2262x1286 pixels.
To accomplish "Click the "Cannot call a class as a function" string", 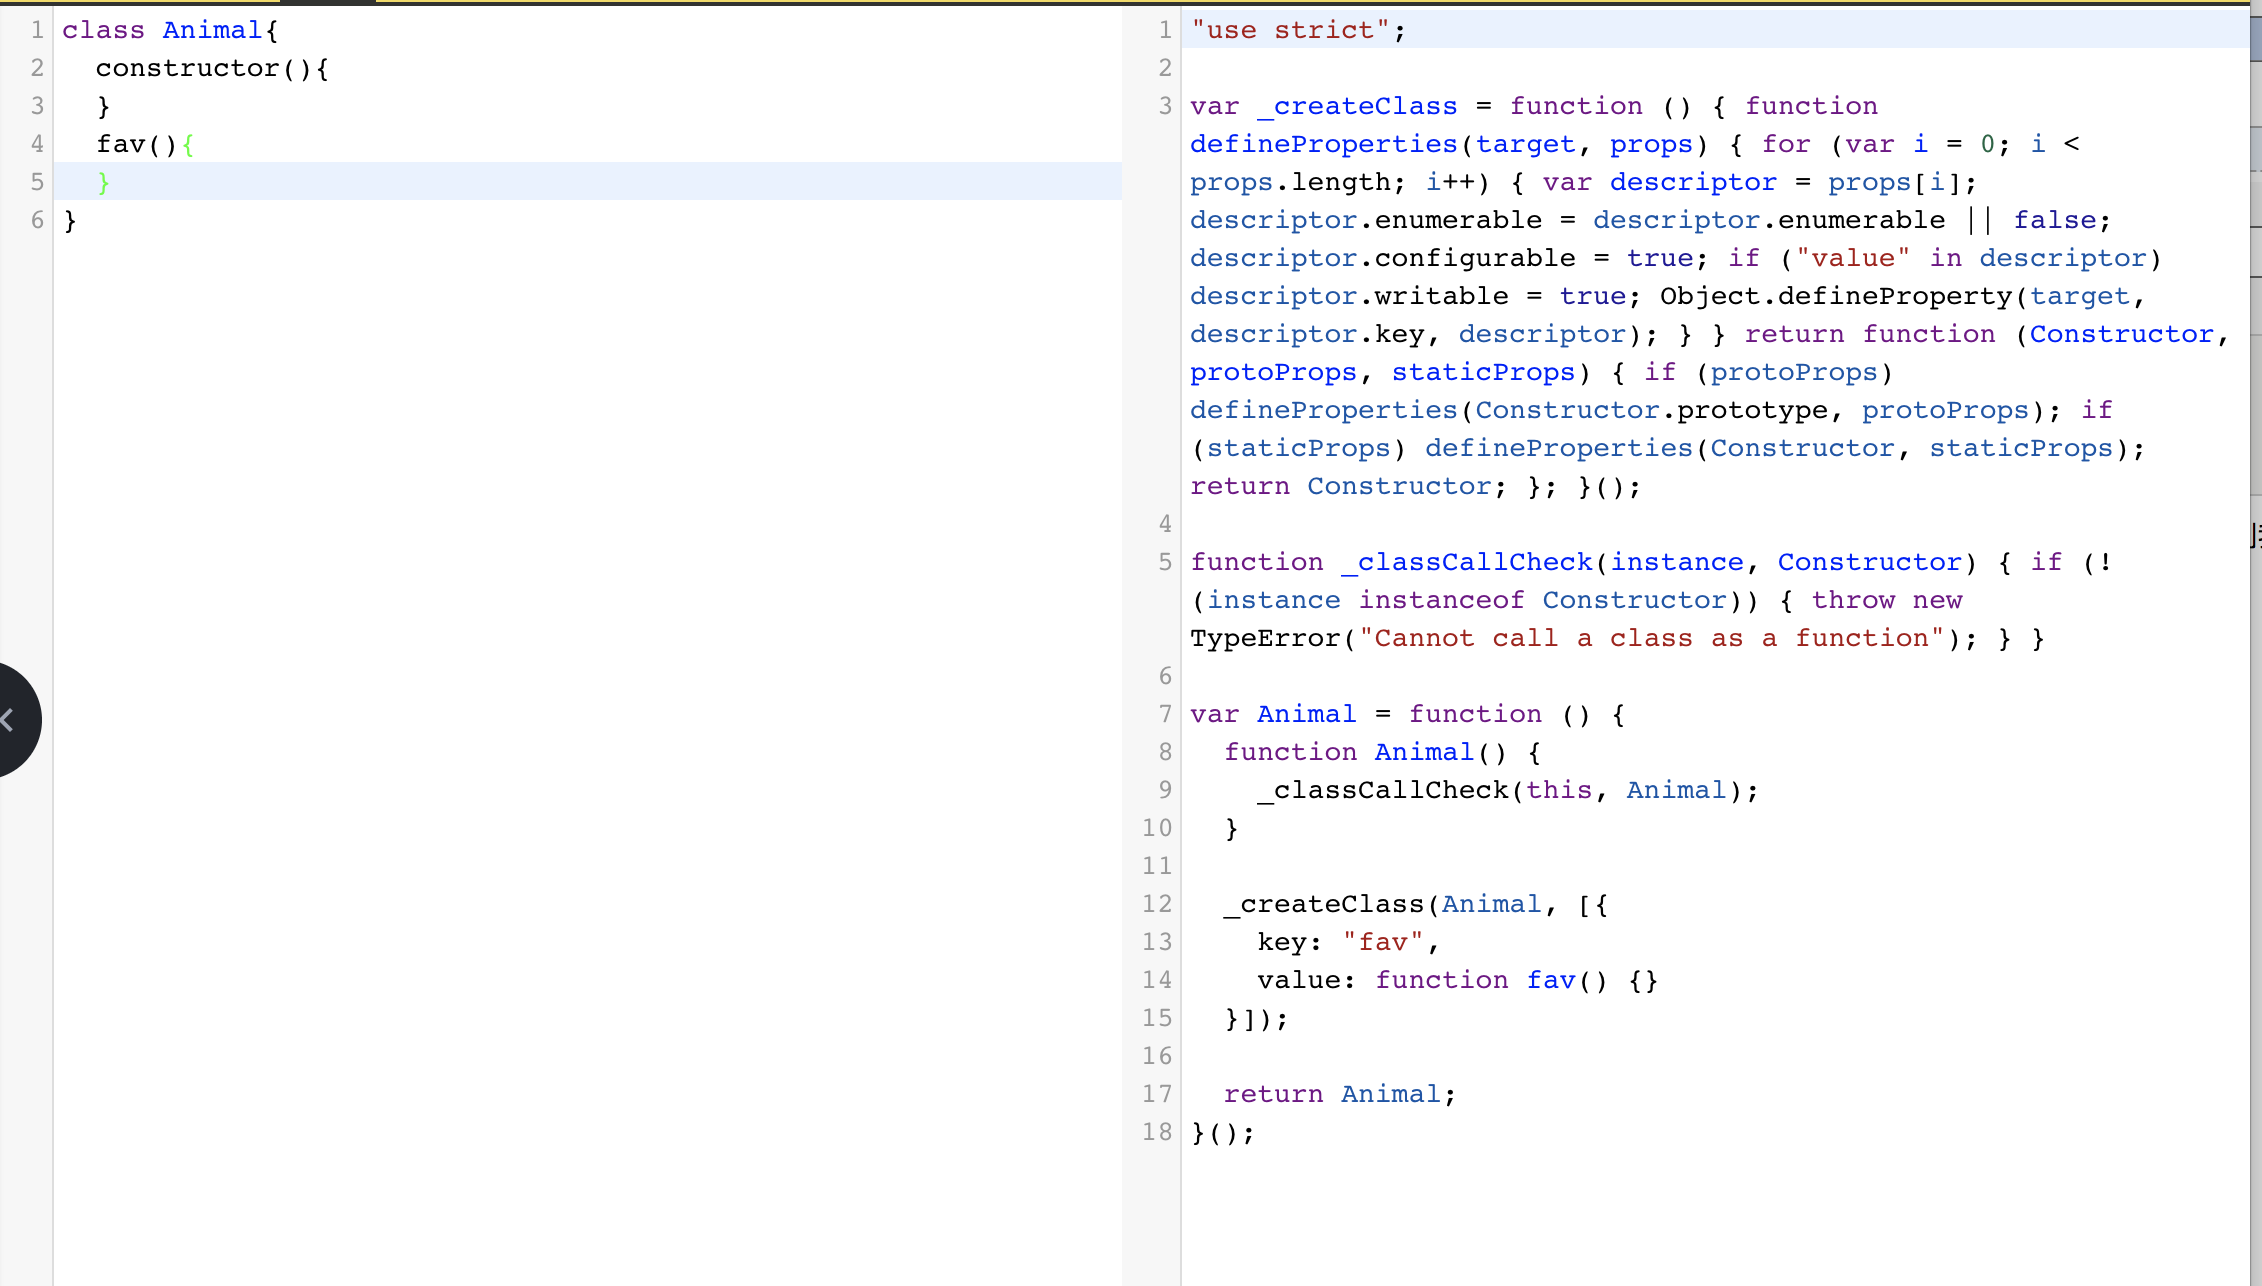I will click(1651, 638).
